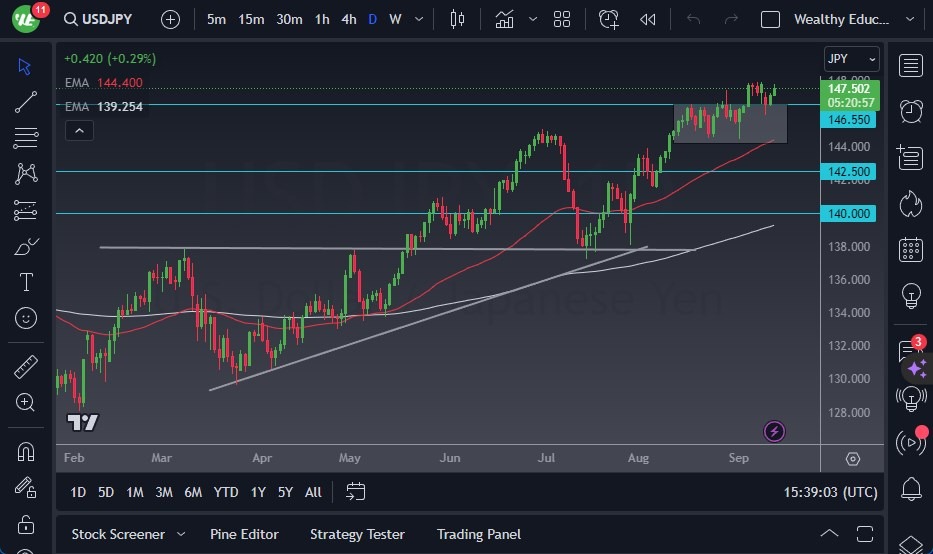The height and width of the screenshot is (554, 933).
Task: Open the economic calendar panel
Action: point(910,249)
